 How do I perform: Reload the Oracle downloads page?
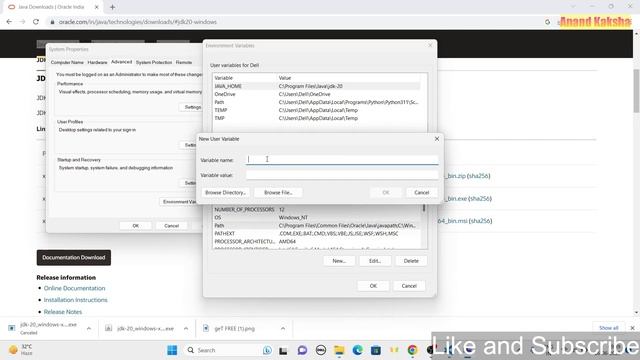[36, 22]
